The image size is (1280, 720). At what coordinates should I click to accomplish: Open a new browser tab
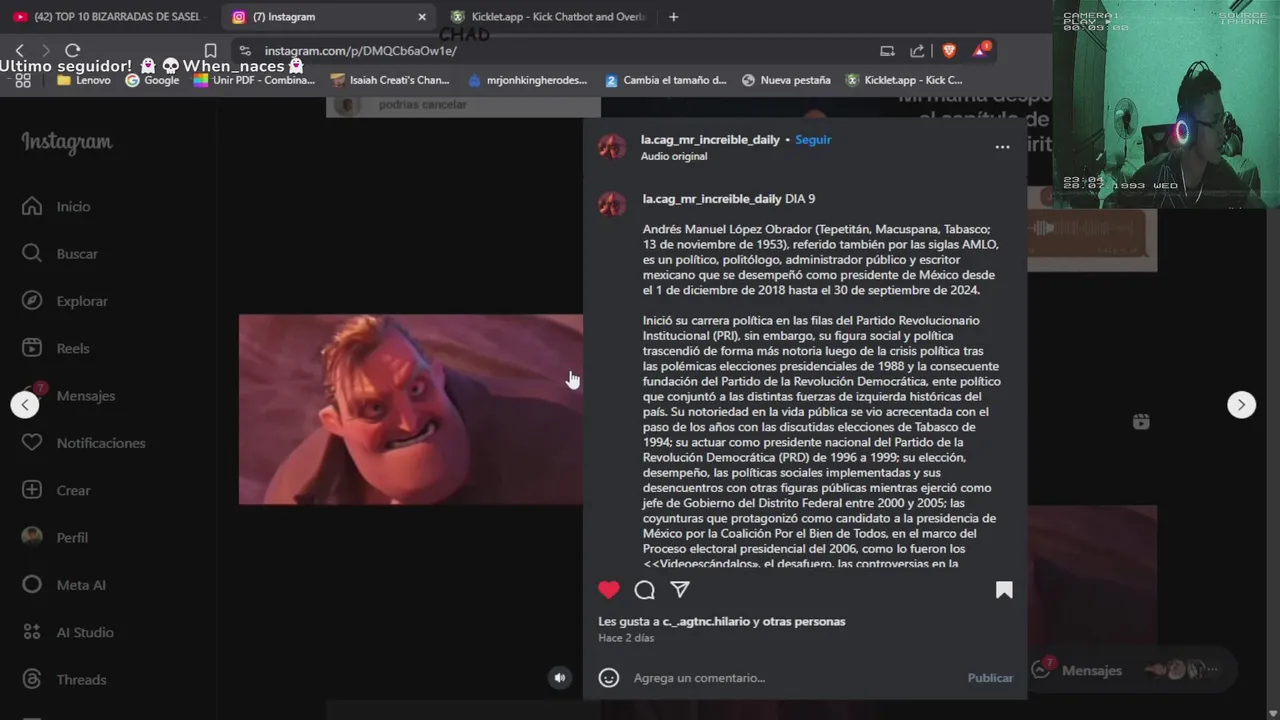click(x=673, y=17)
